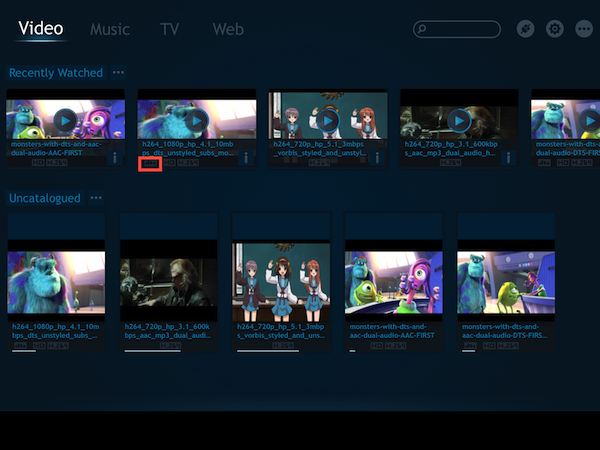Show info for h264_720p_hp_5.1 recent video
The image size is (600, 450).
[377, 158]
